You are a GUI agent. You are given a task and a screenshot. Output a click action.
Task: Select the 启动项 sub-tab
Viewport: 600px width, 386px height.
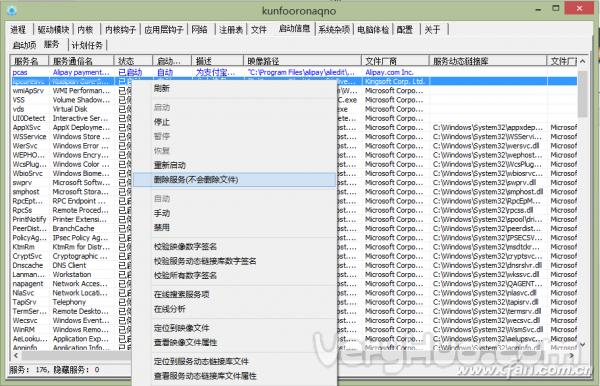(x=24, y=45)
